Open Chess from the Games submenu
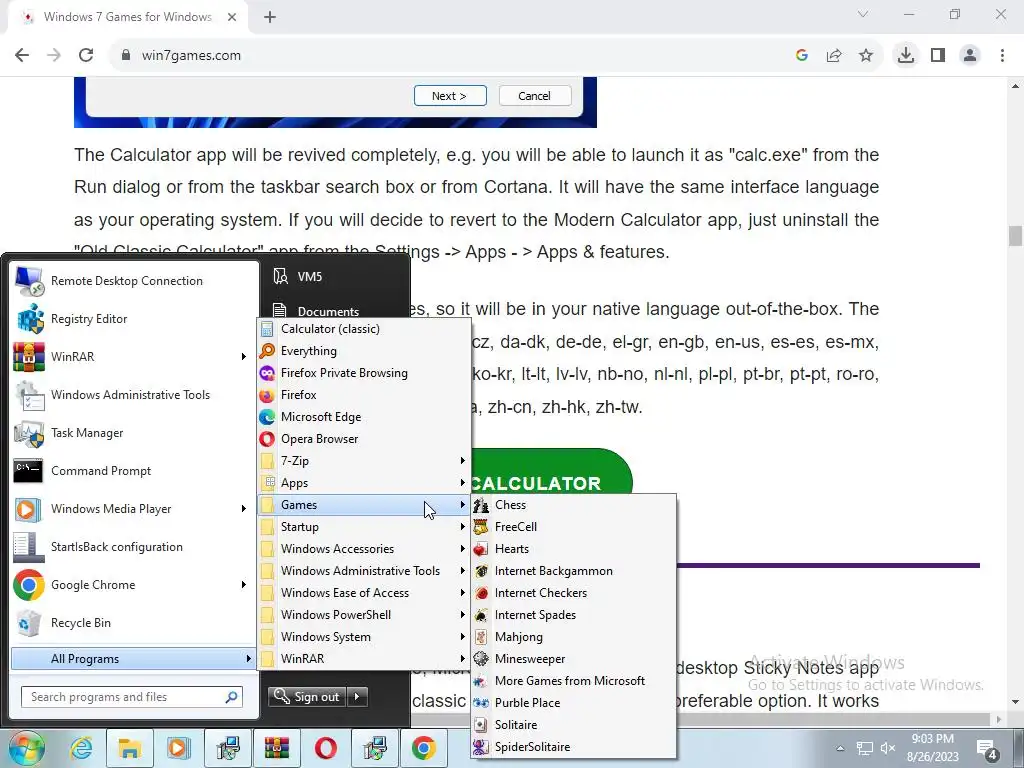The image size is (1024, 768). pyautogui.click(x=573, y=505)
